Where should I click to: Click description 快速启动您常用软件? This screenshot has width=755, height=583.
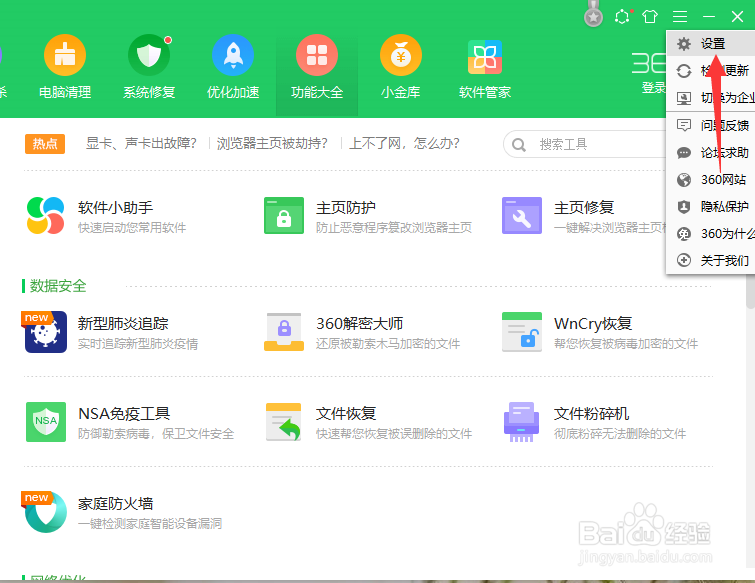coord(132,228)
